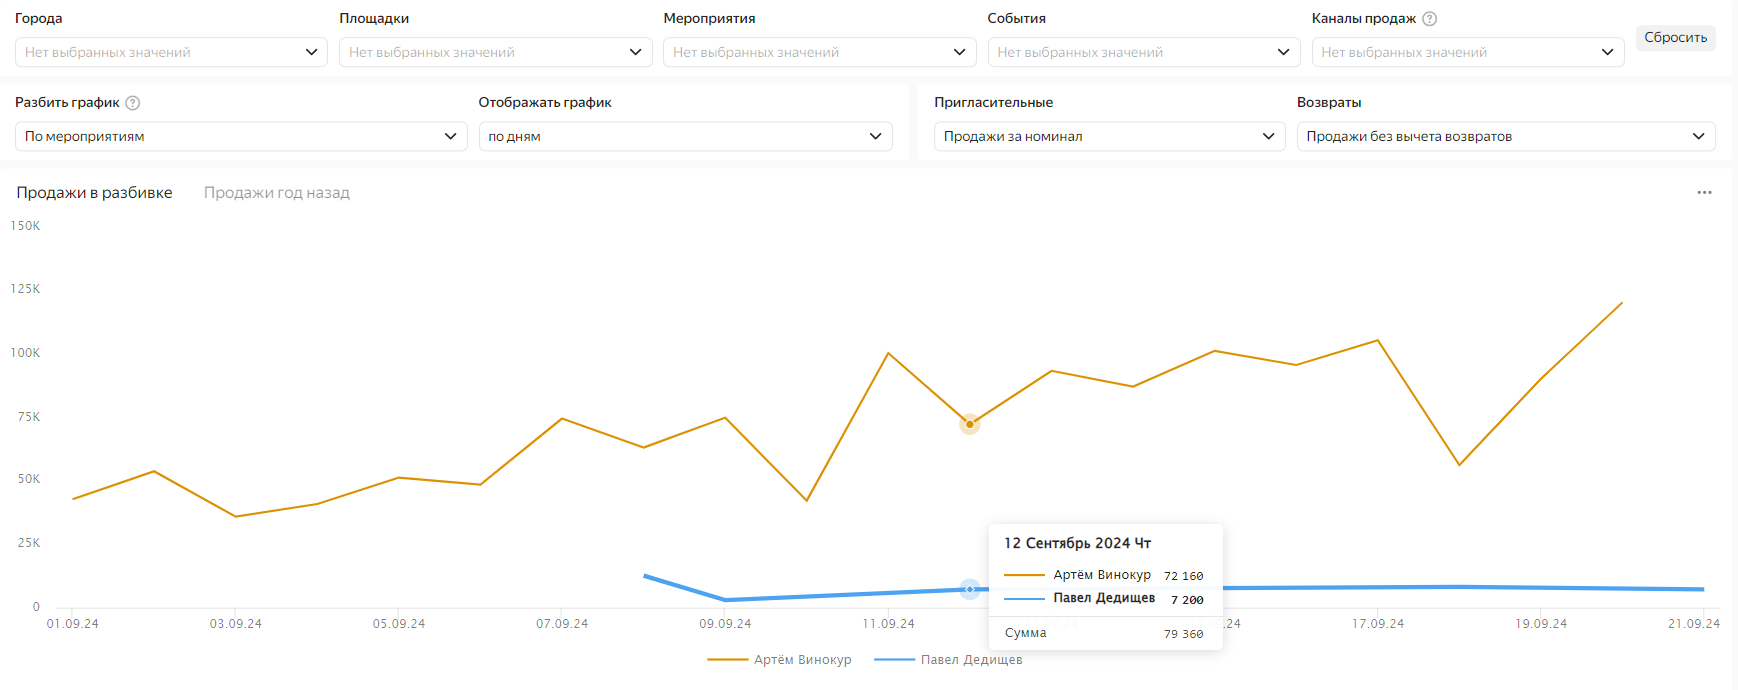Open the chart three-dots options menu
Viewport: 1738px width, 690px height.
click(x=1704, y=193)
